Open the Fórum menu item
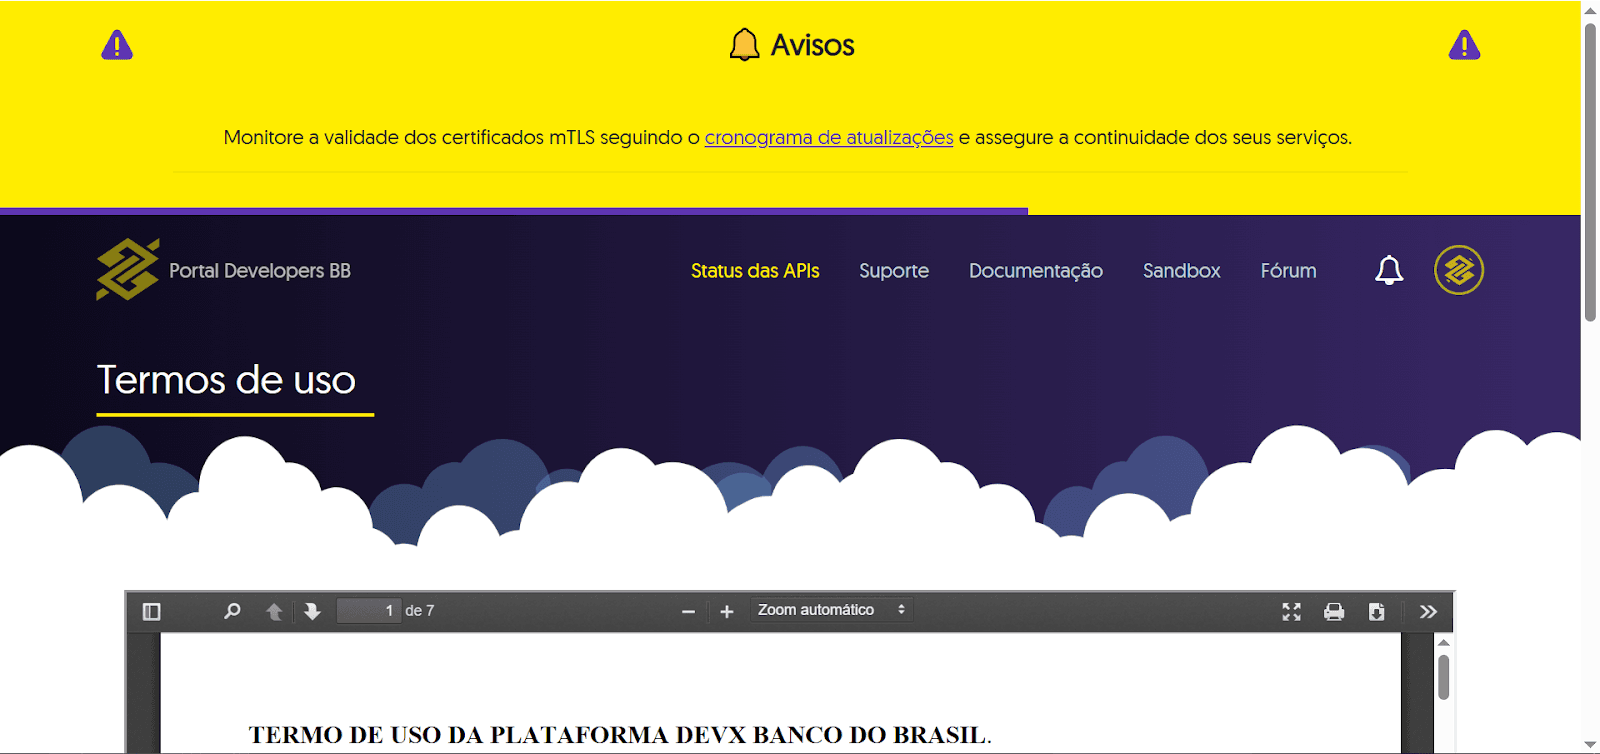 (1288, 271)
